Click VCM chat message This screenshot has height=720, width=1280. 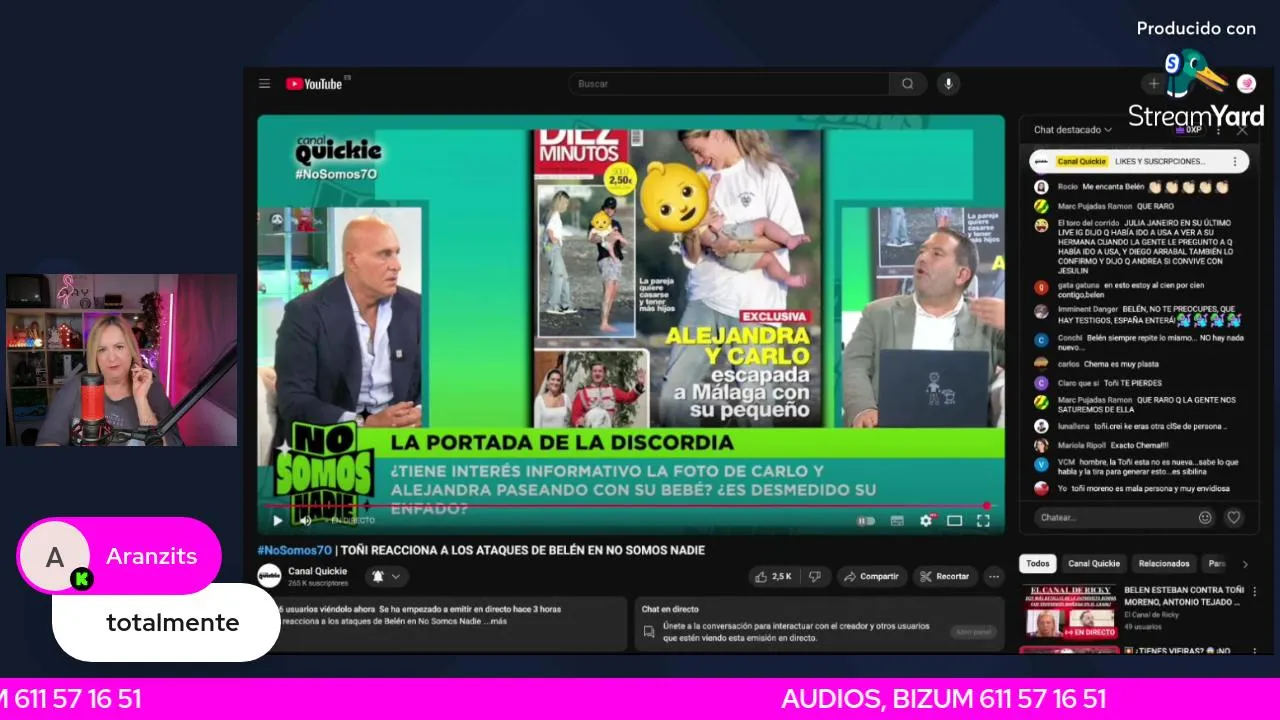1138,467
